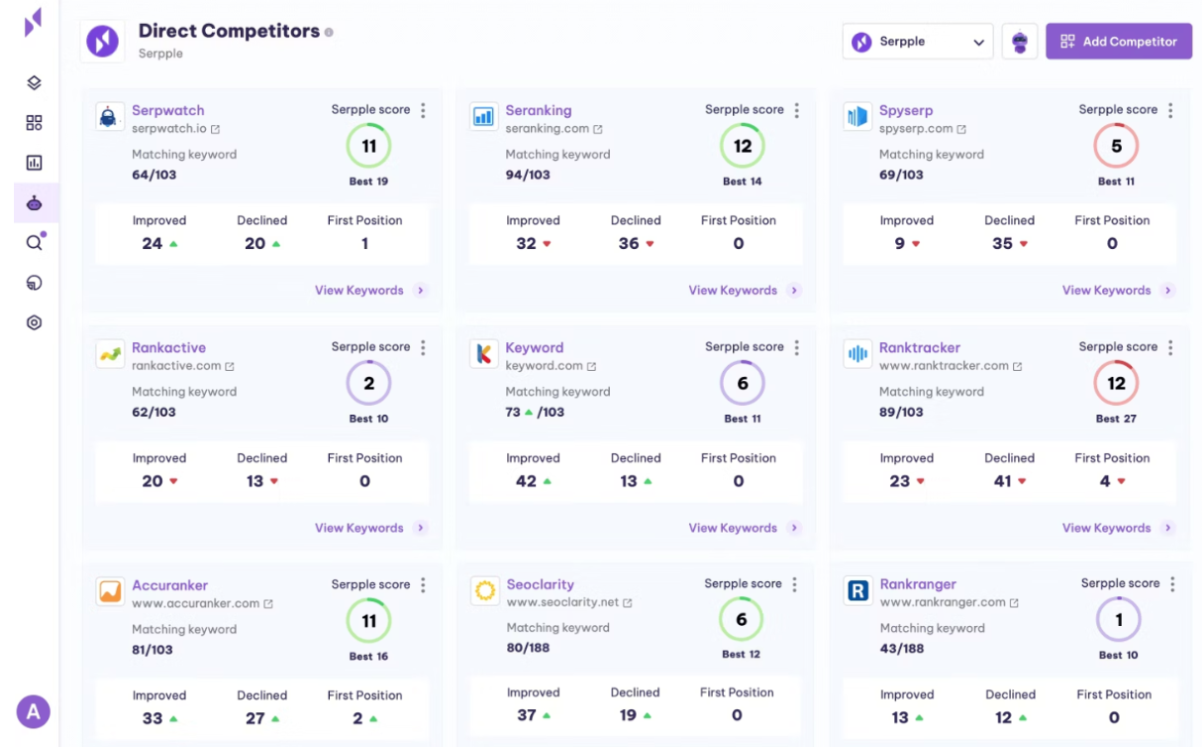Open external link icon beside www.seoclarity.net
The height and width of the screenshot is (750, 1202).
[628, 603]
